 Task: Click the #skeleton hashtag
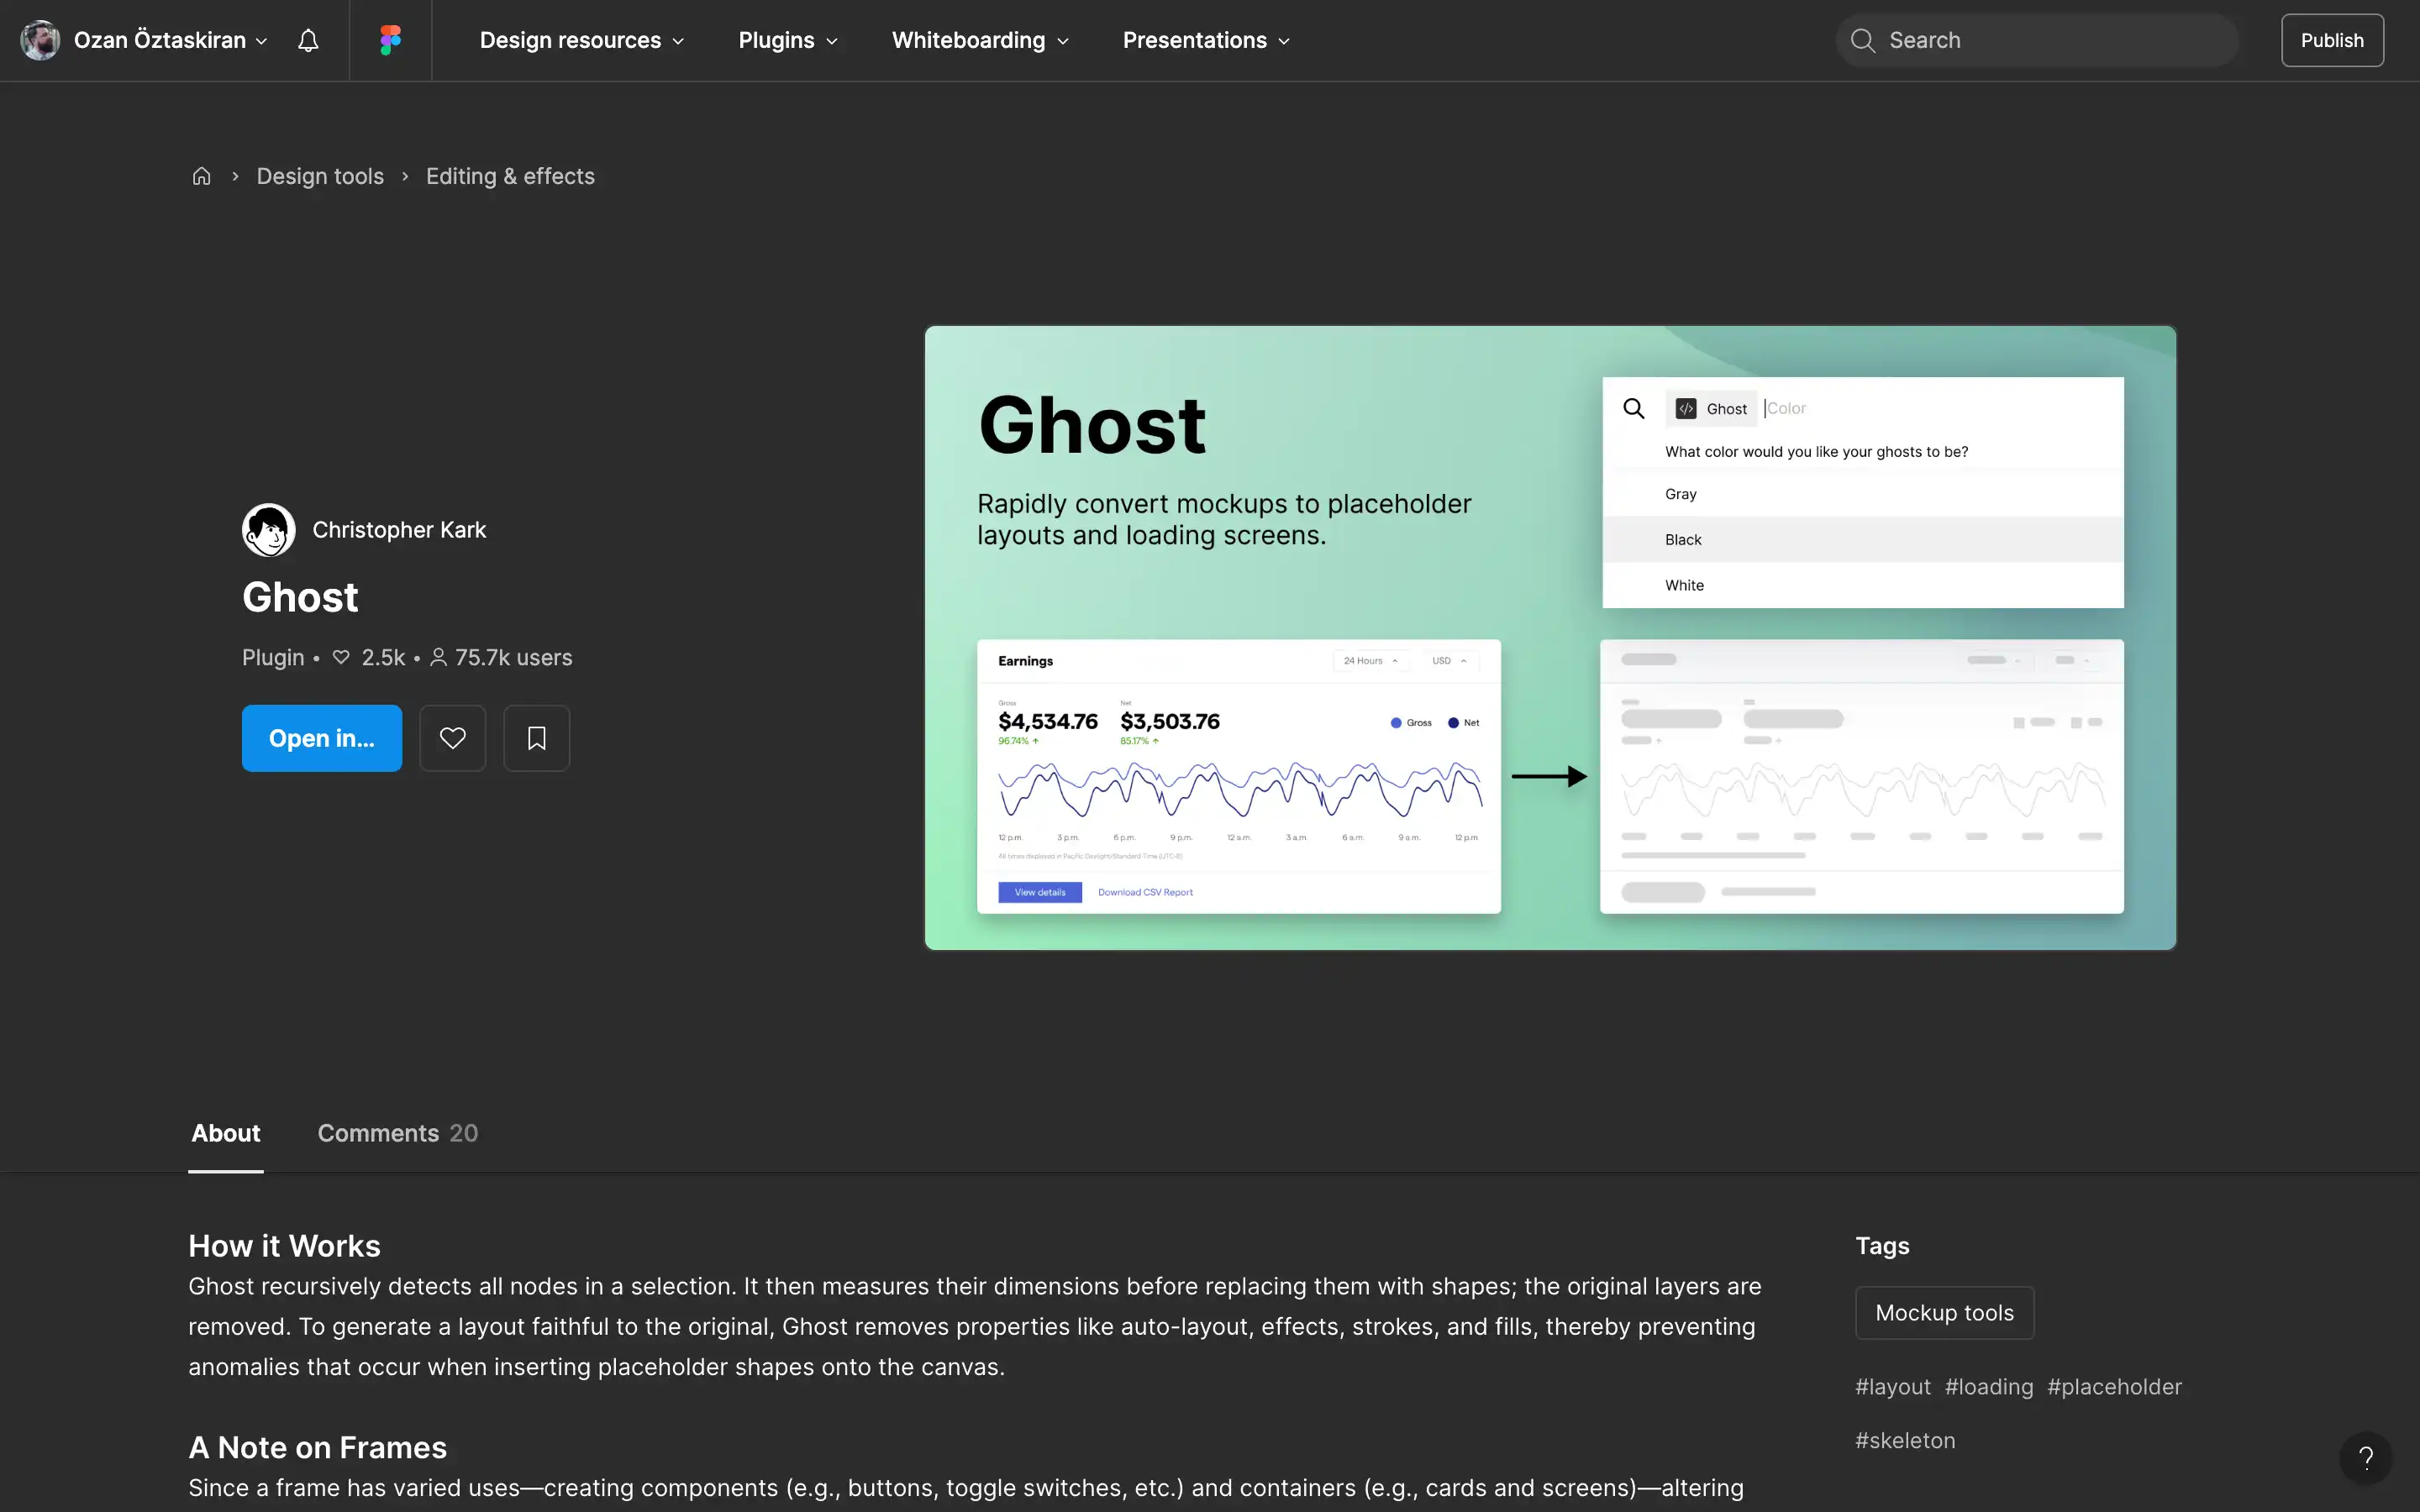pyautogui.click(x=1905, y=1440)
